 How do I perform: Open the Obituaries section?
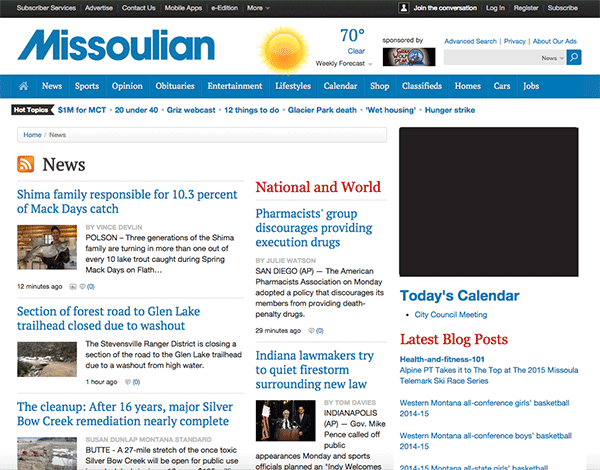coord(175,86)
